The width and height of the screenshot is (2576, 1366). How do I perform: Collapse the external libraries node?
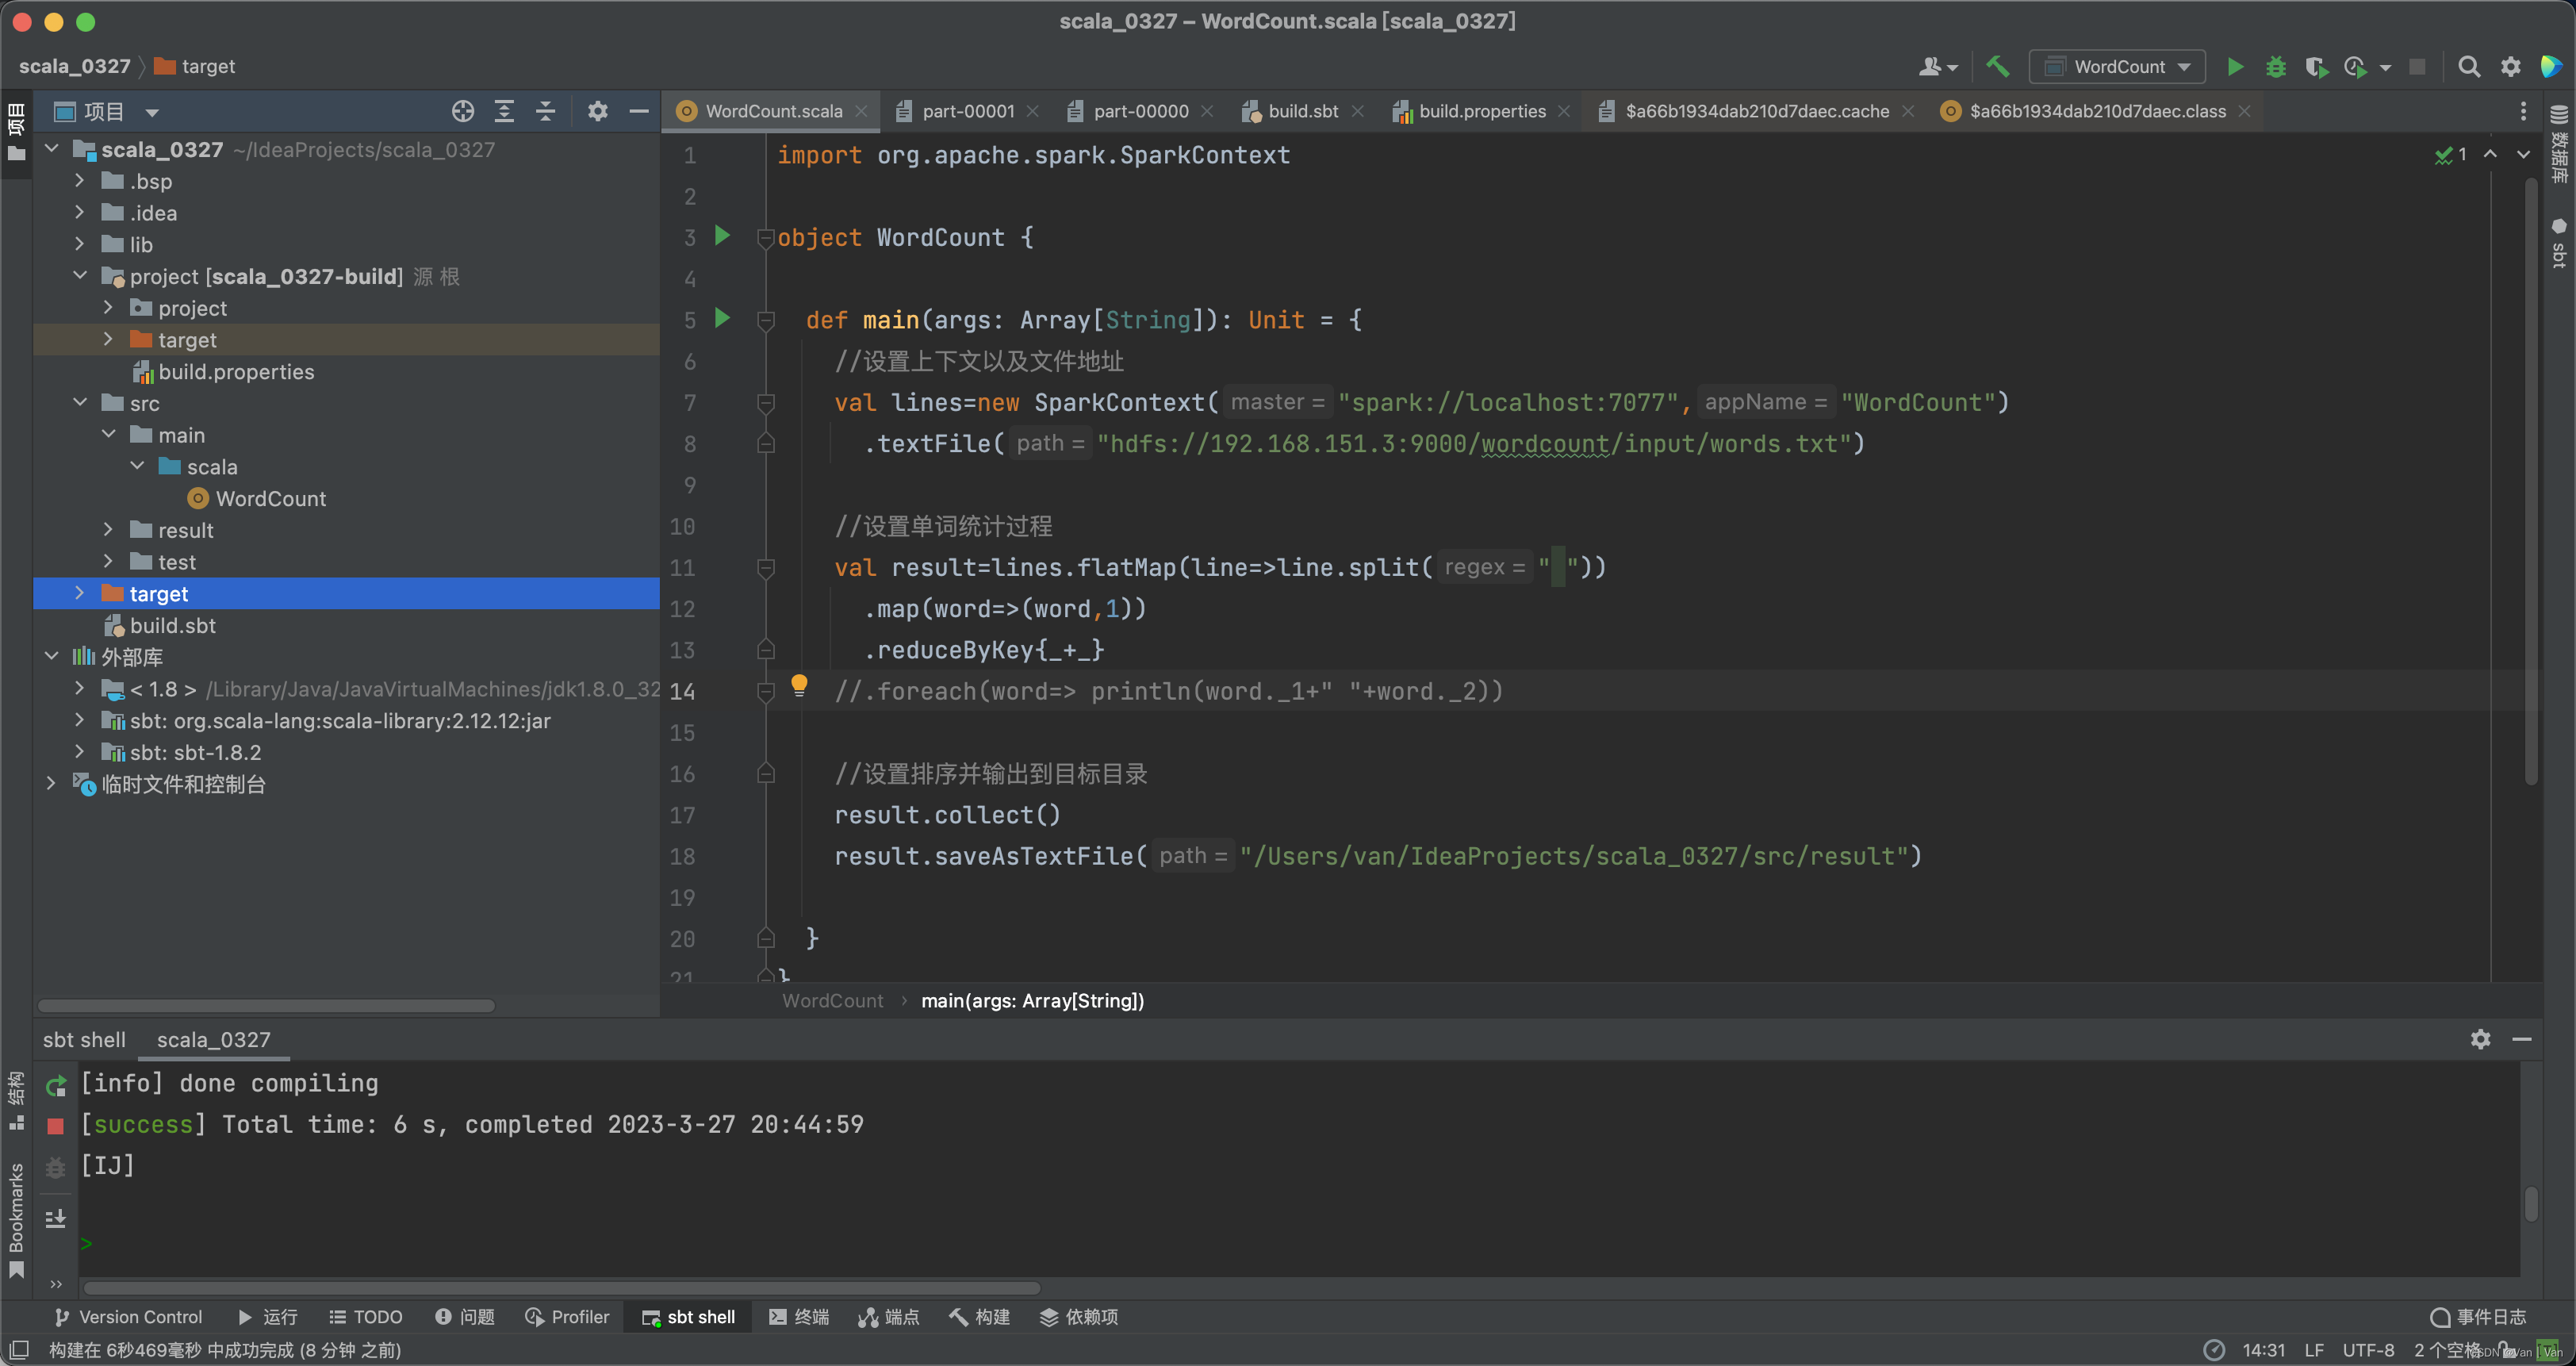[x=51, y=657]
